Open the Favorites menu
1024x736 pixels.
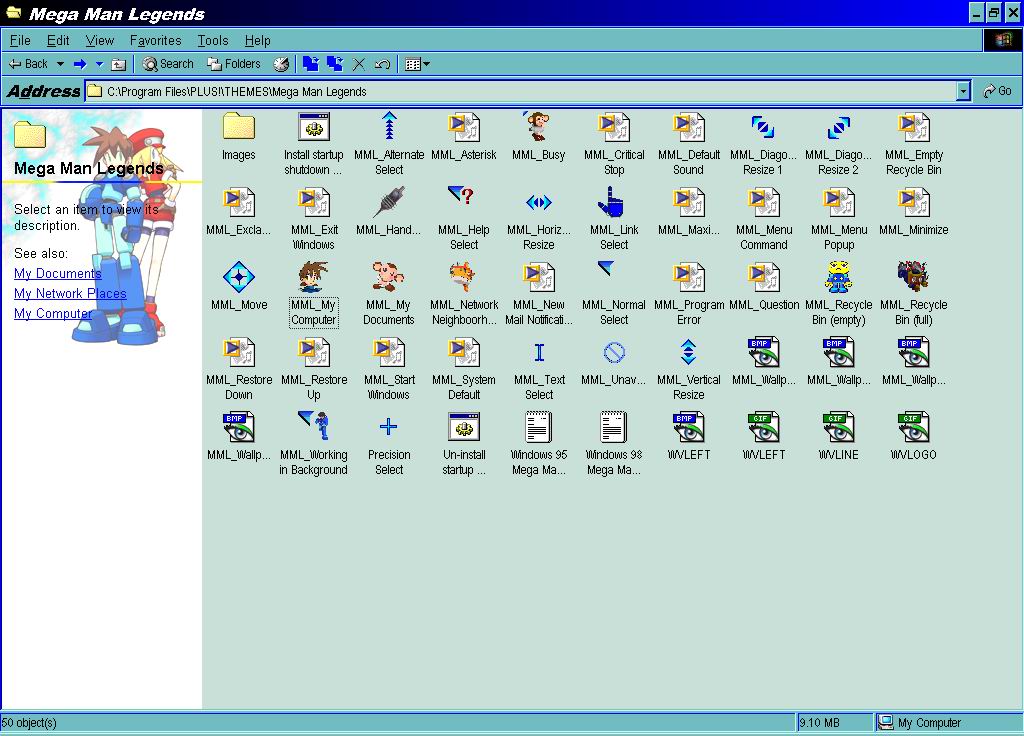tap(155, 40)
